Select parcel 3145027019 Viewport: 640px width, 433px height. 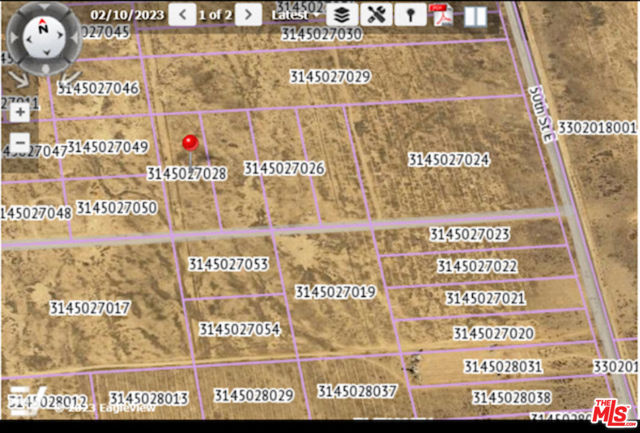click(x=335, y=292)
